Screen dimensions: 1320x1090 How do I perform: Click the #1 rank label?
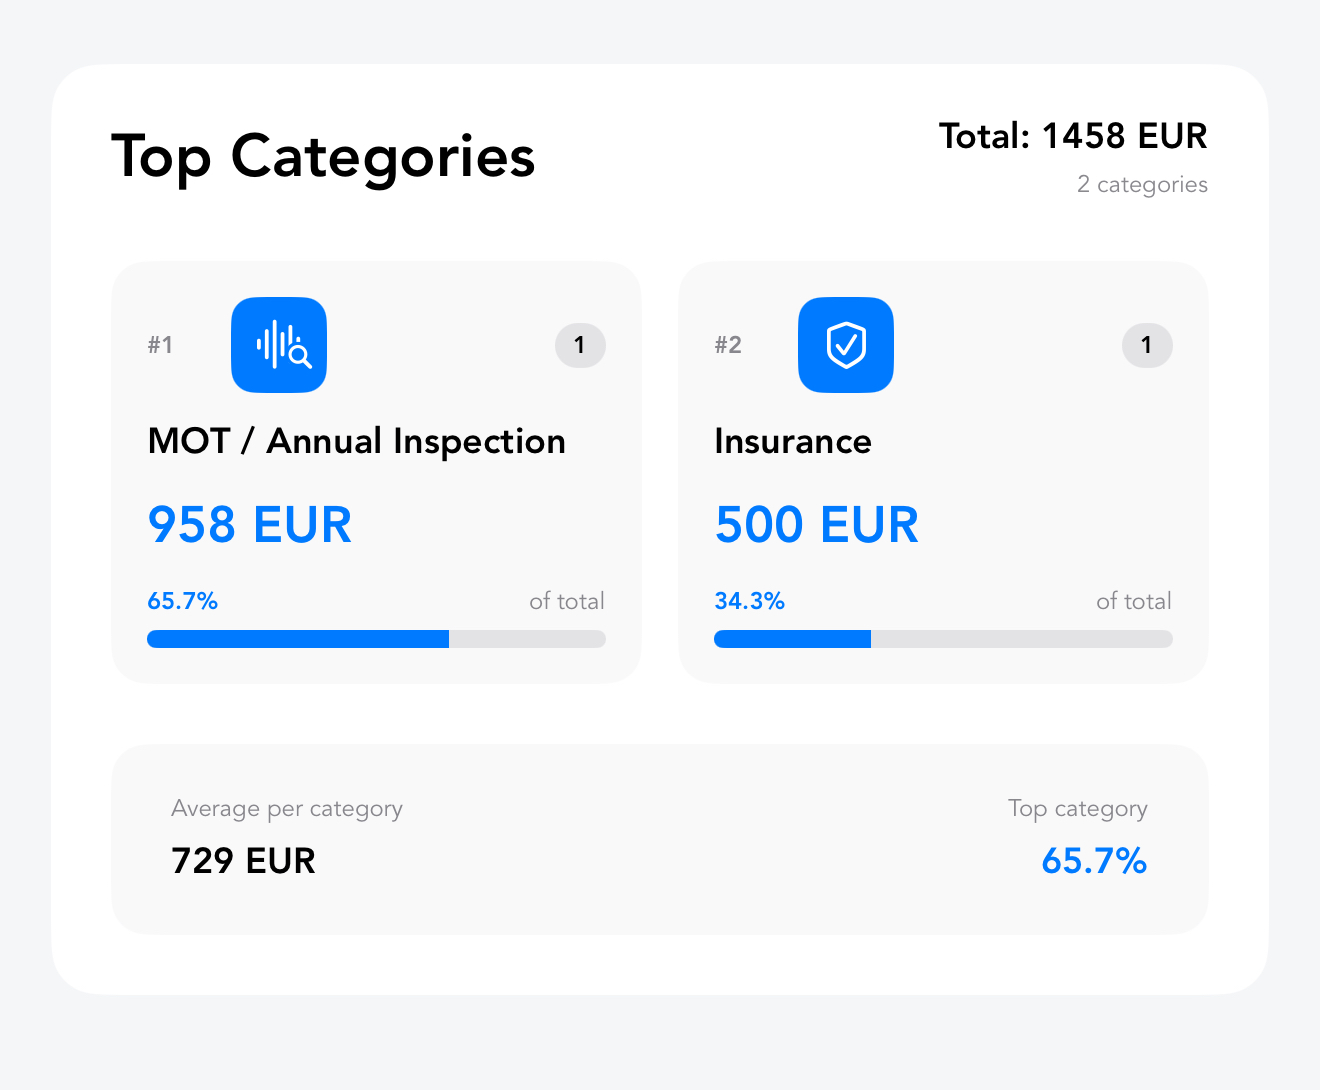coord(160,345)
